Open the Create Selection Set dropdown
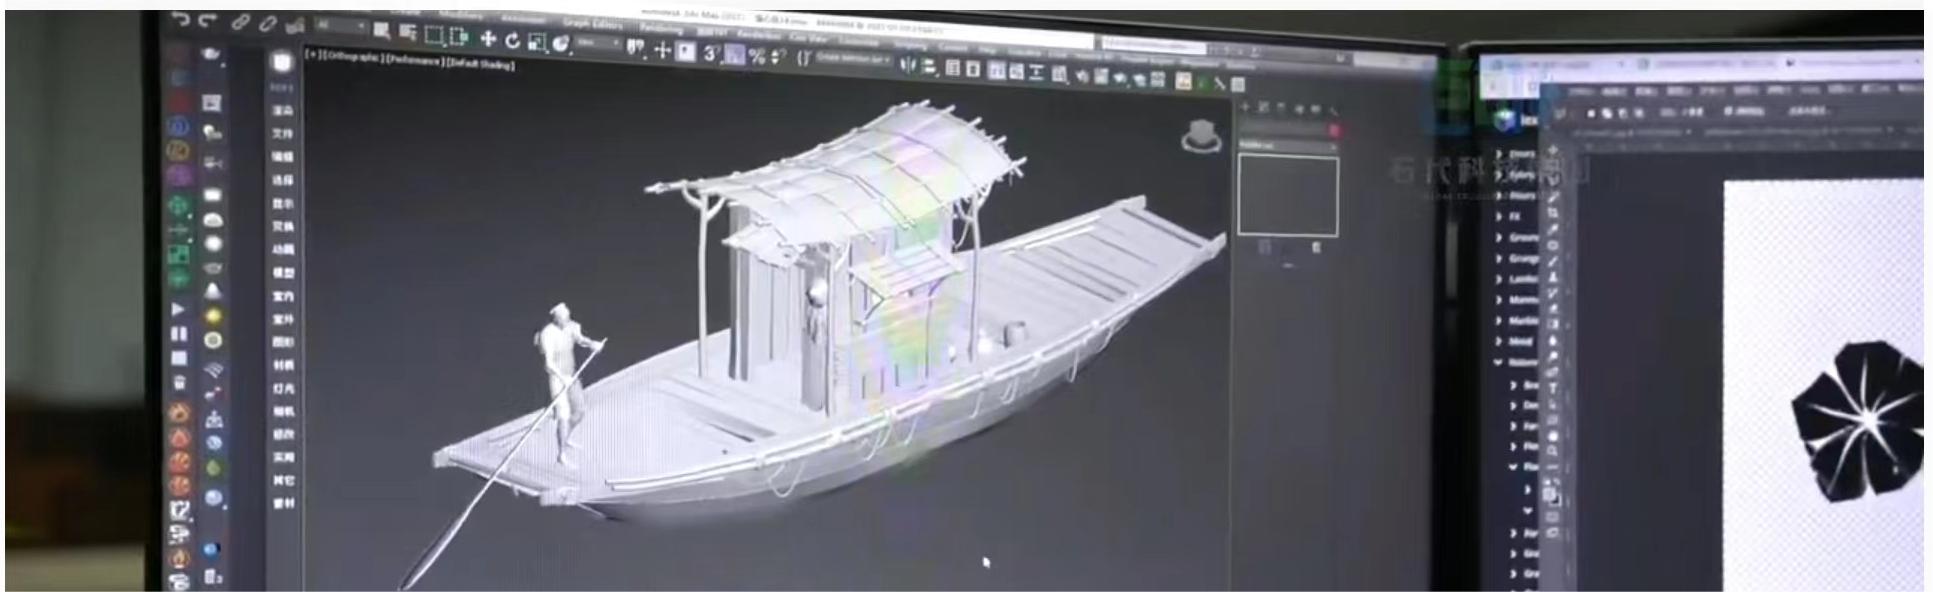This screenshot has height=592, width=1933. [853, 59]
